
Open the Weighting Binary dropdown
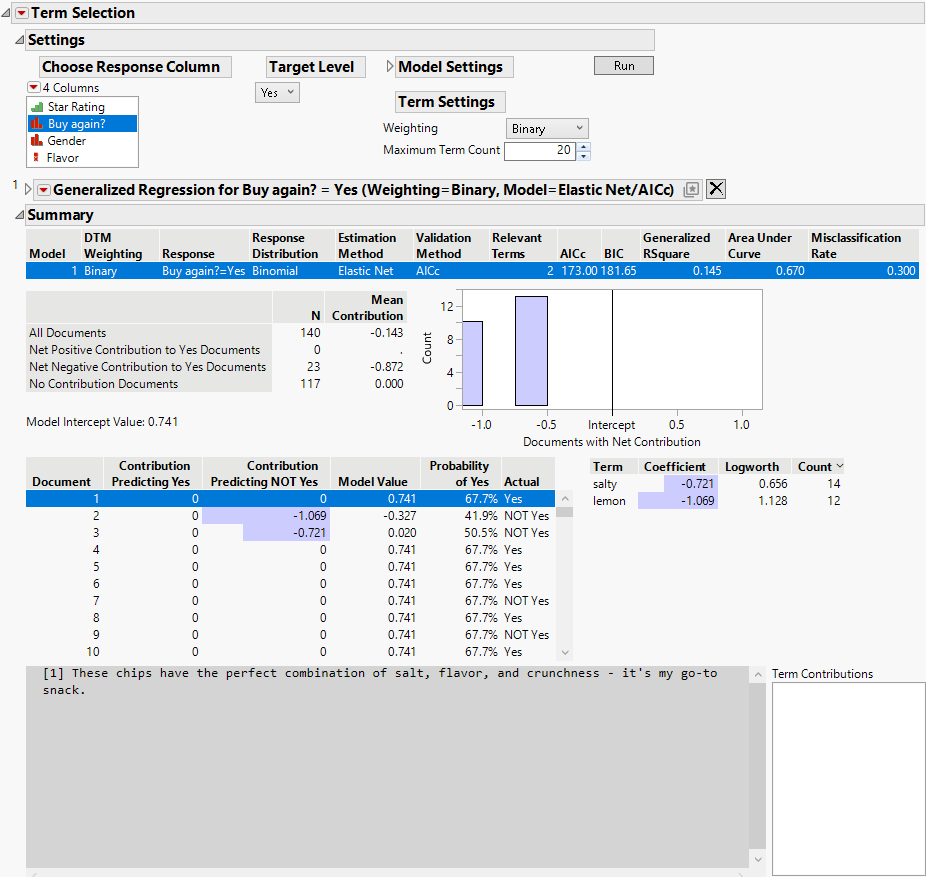point(546,128)
